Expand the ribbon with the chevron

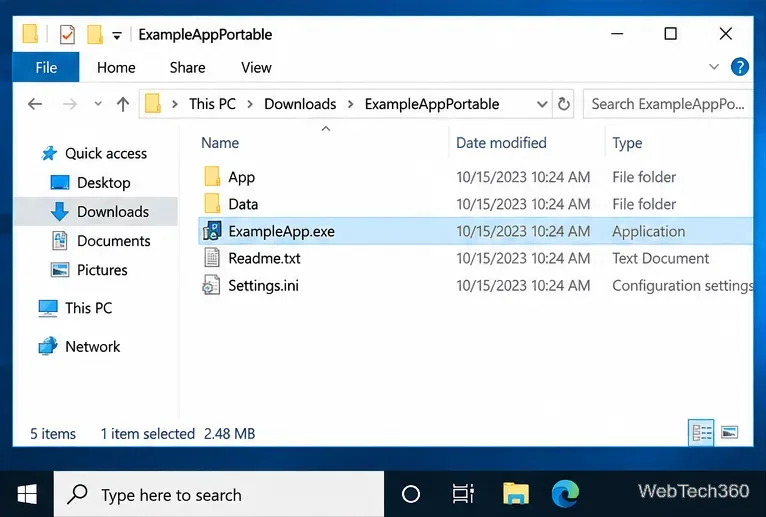click(714, 67)
